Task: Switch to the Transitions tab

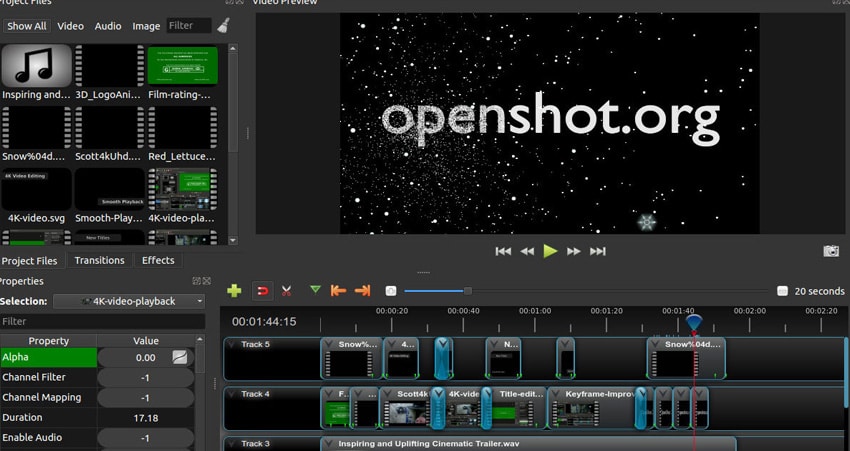Action: click(100, 260)
